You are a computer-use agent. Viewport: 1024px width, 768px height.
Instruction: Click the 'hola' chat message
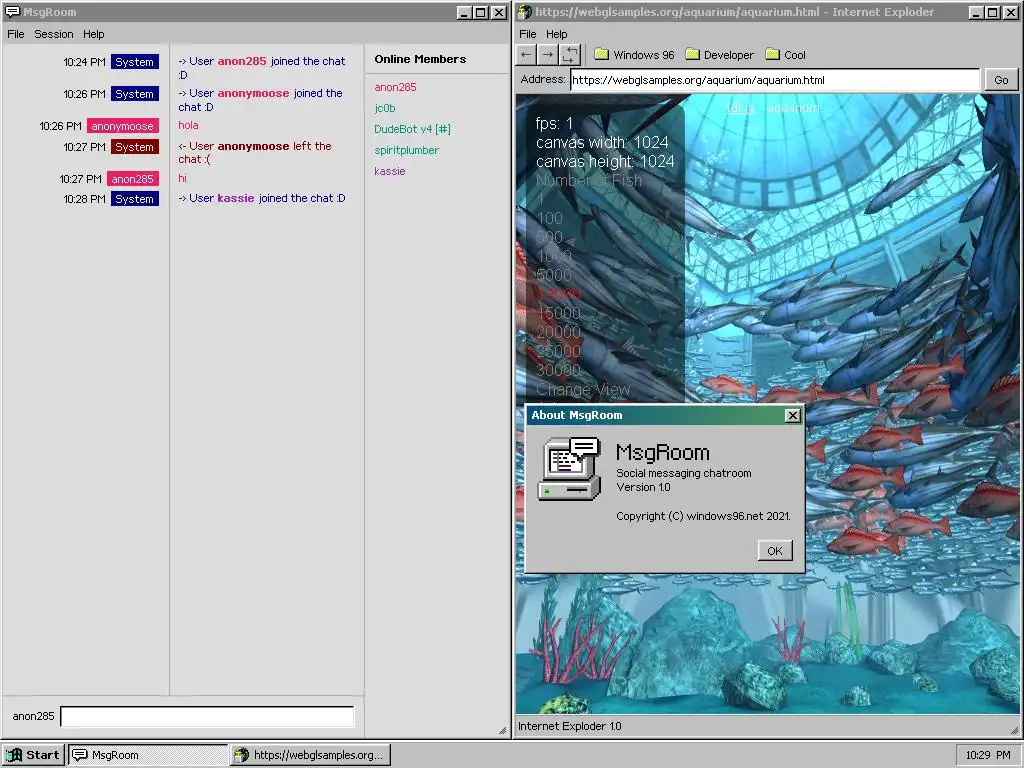188,125
